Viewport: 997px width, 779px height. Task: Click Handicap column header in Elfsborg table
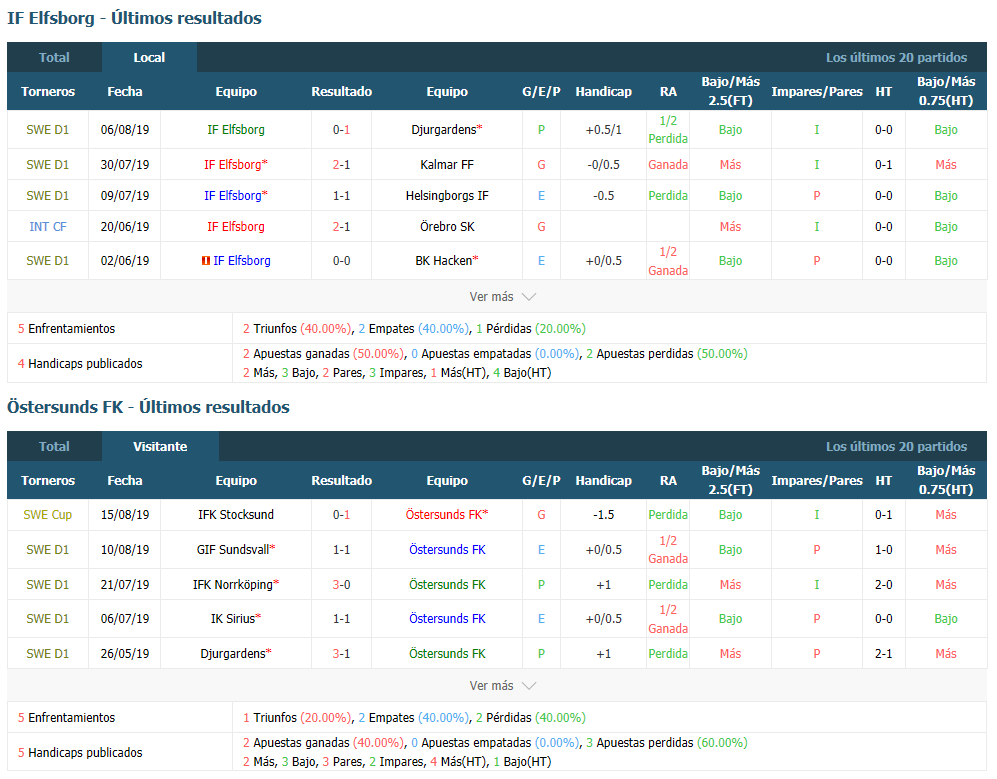click(x=603, y=92)
